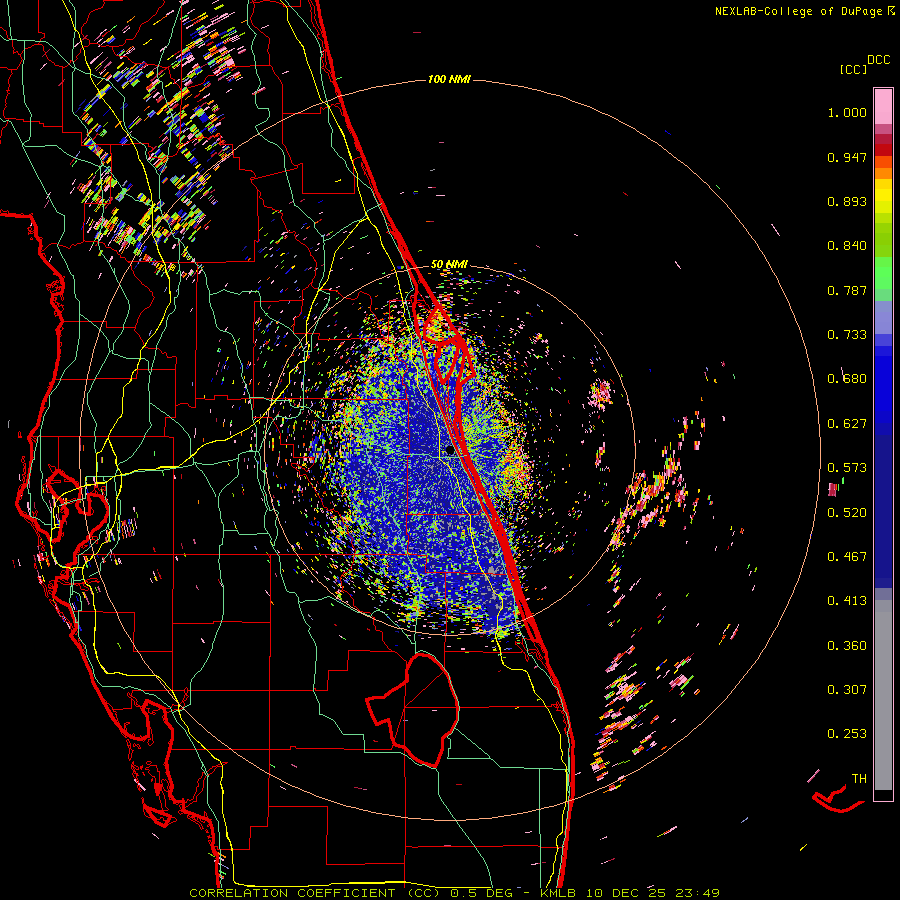Click the 0.307 scale value
Viewport: 900px width, 900px height.
coord(847,690)
